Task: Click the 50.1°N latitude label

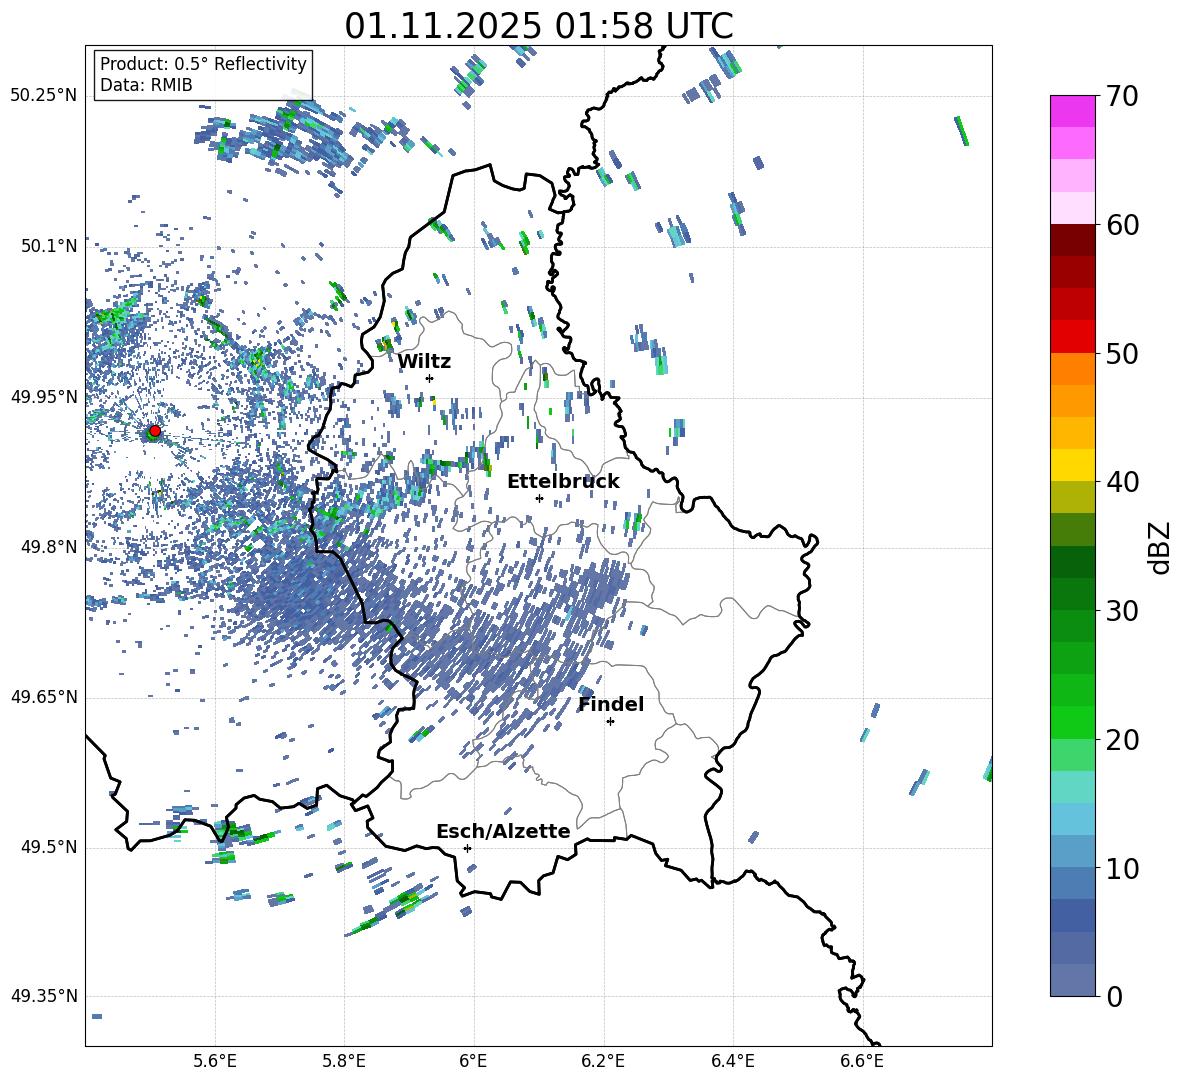Action: [x=48, y=246]
